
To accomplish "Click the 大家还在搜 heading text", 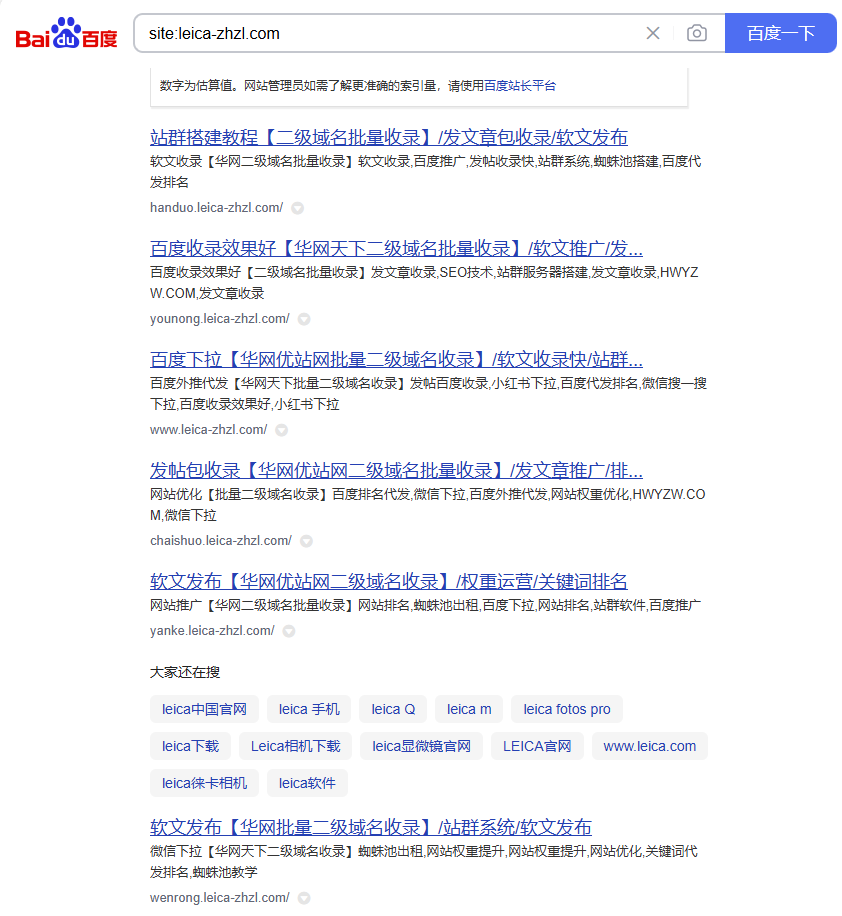I will coord(185,672).
